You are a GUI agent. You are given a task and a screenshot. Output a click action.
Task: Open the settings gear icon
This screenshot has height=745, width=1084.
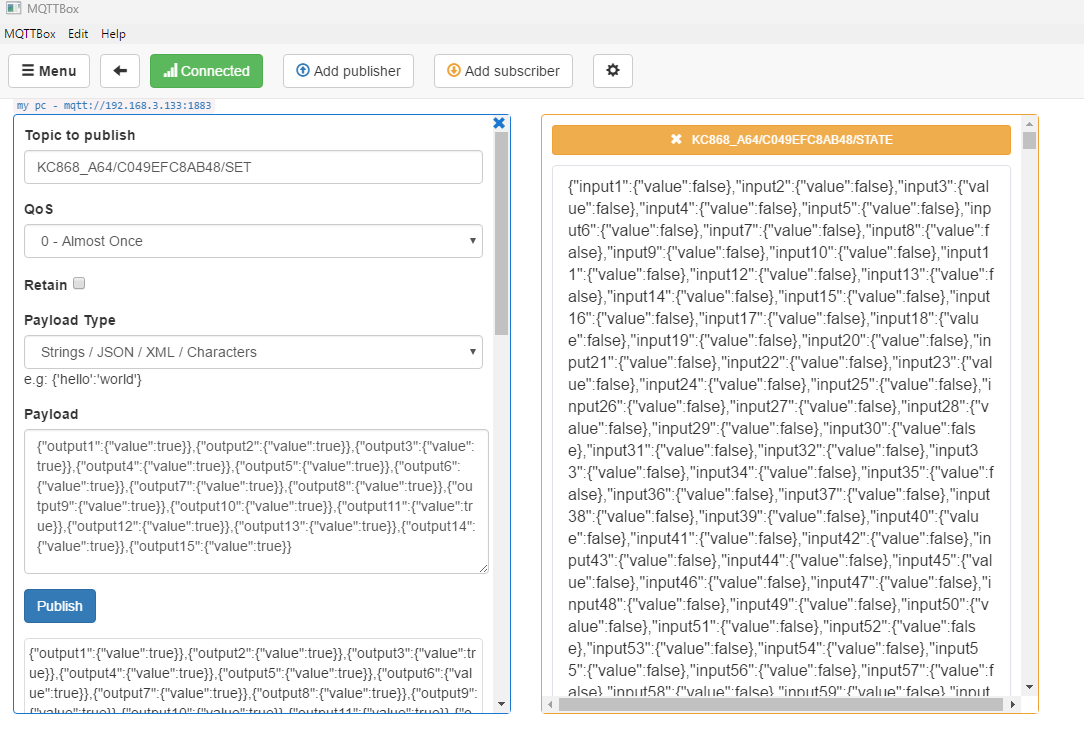click(613, 71)
